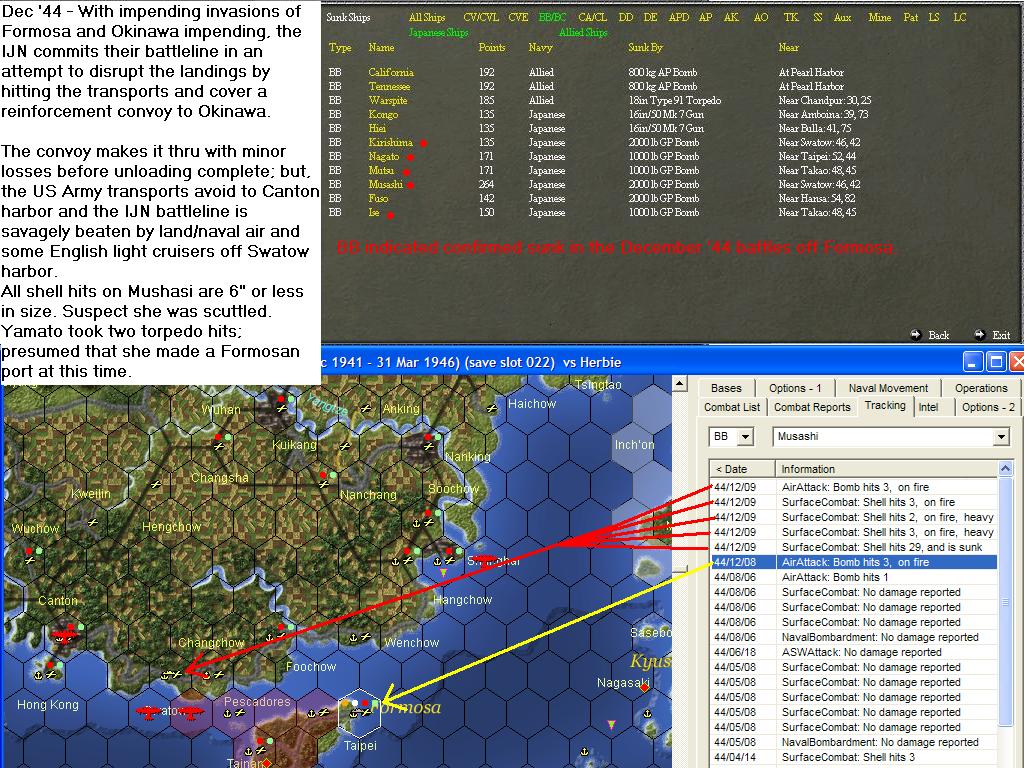Switch to the Operations tab
The height and width of the screenshot is (768, 1024).
coord(981,388)
